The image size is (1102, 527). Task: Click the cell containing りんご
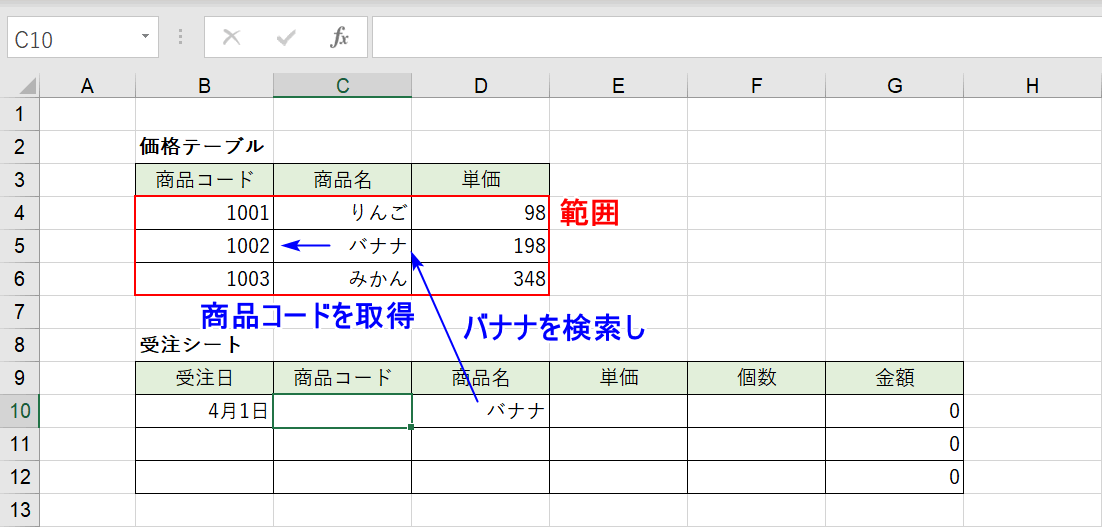(x=342, y=212)
